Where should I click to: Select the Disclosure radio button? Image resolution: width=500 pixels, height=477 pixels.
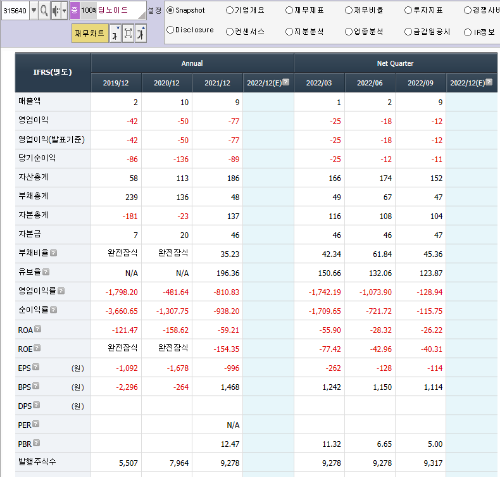(x=170, y=30)
